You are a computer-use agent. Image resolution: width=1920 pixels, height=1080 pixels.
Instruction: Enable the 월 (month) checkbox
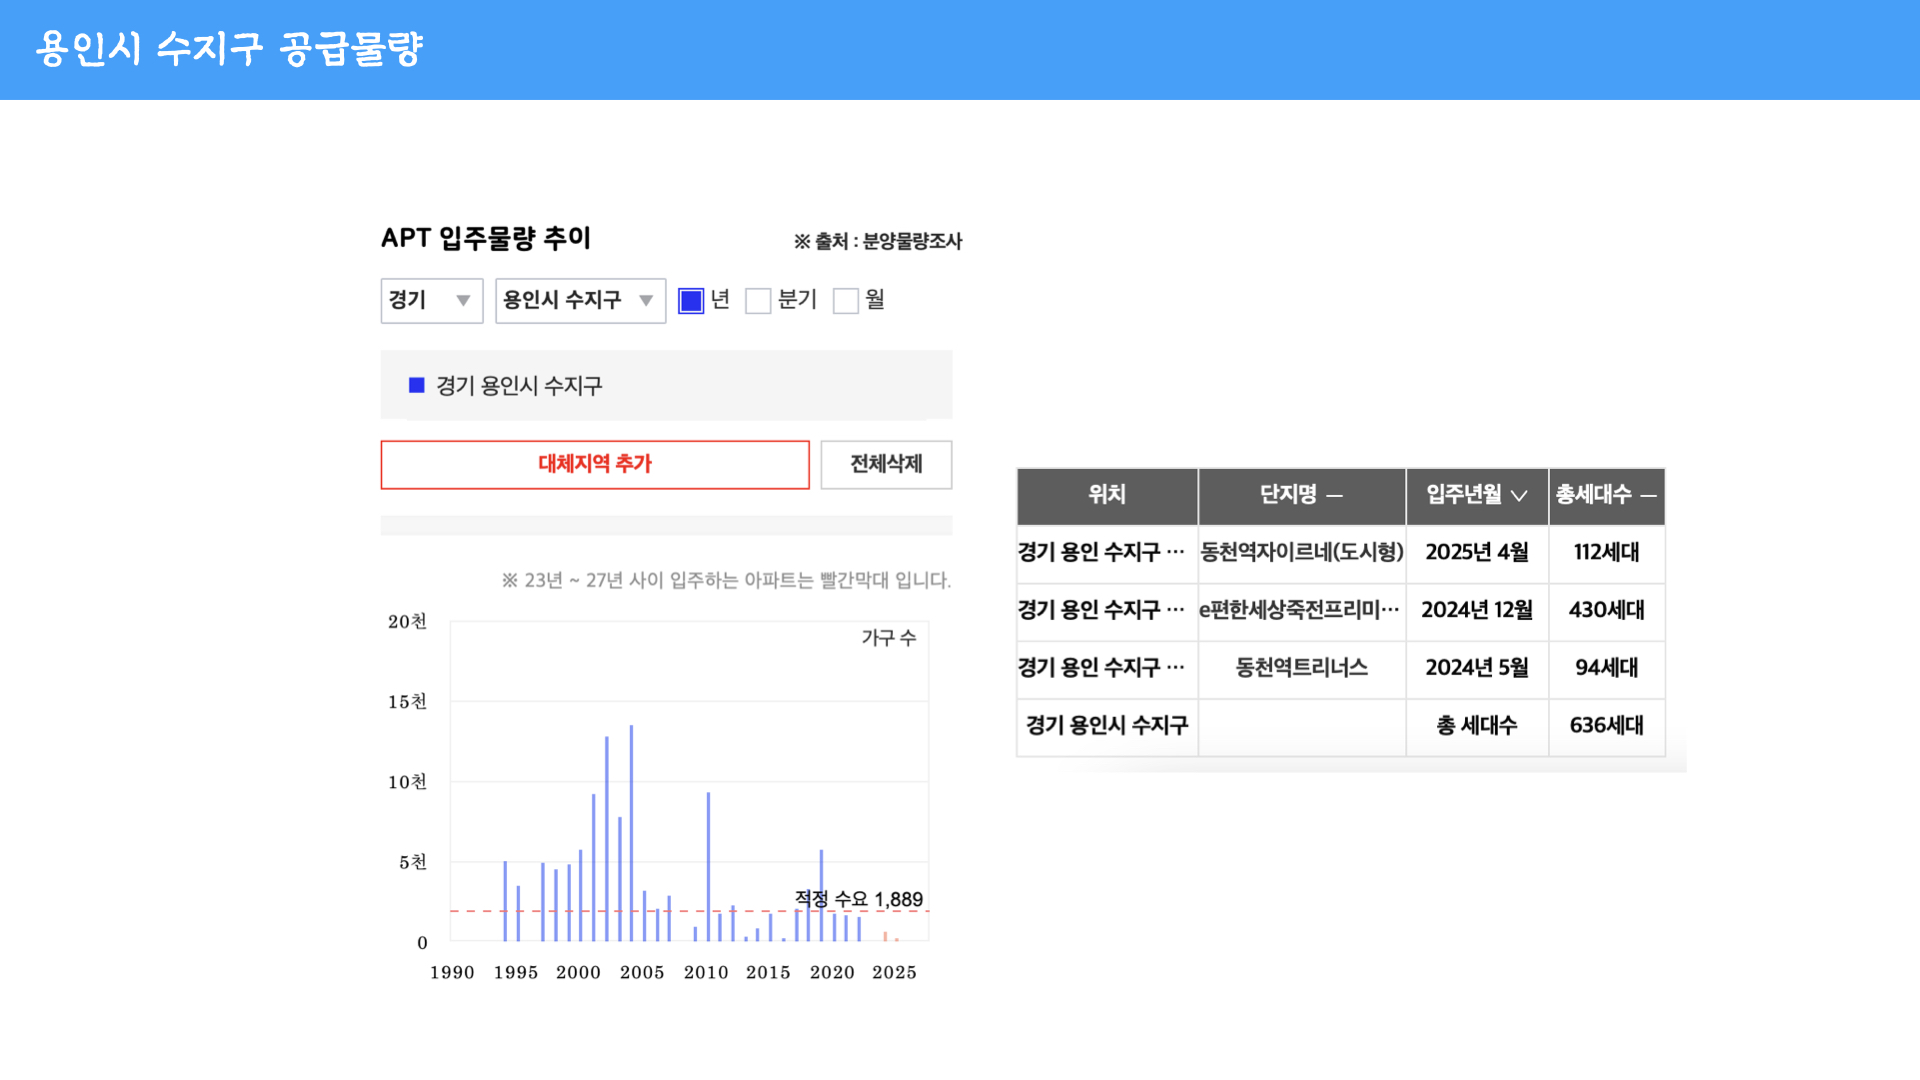coord(846,301)
